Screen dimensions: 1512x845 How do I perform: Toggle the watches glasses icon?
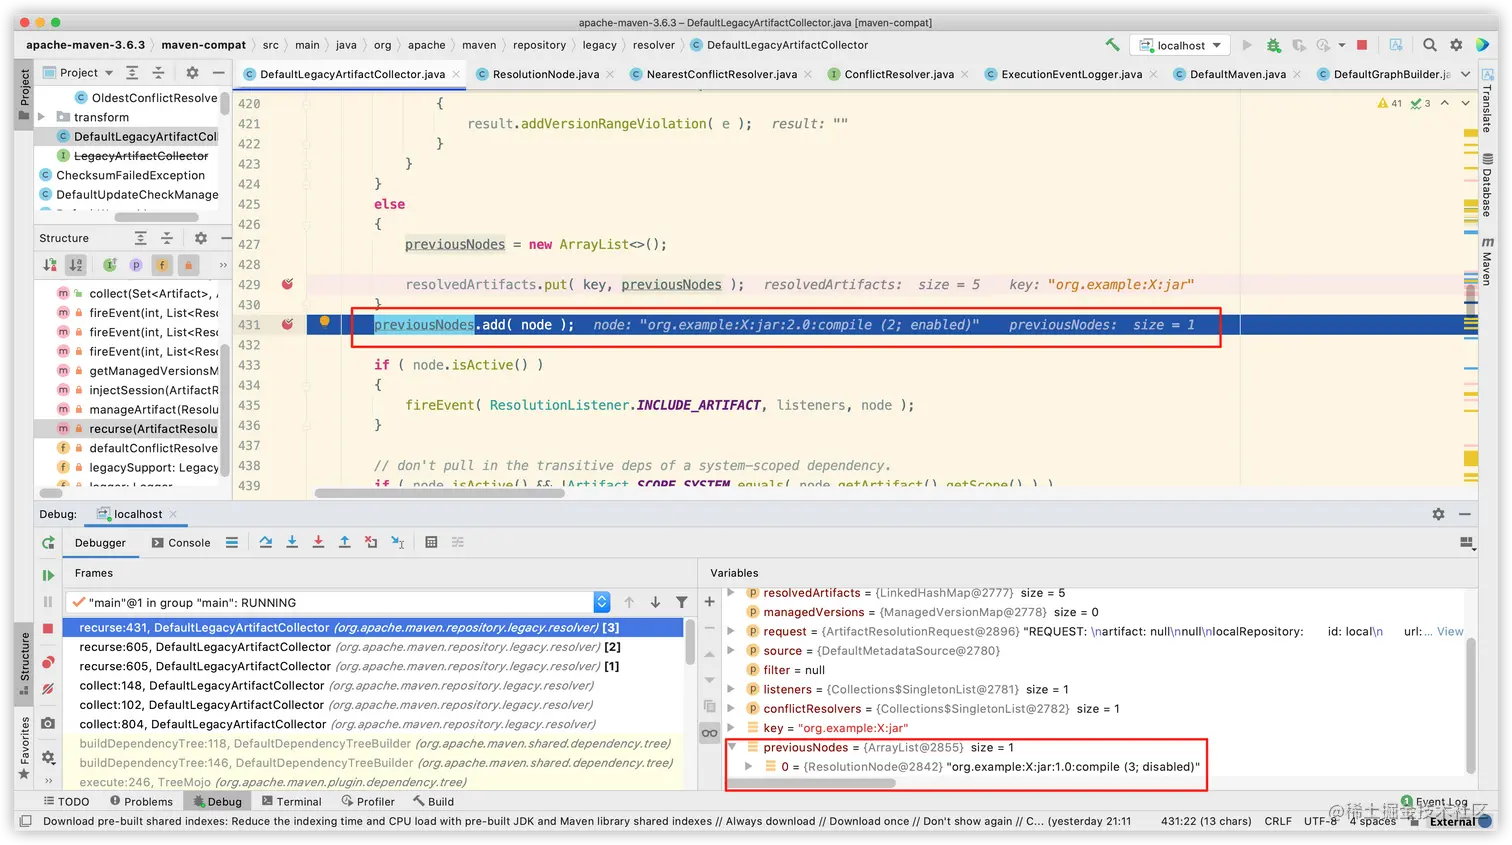[x=709, y=733]
